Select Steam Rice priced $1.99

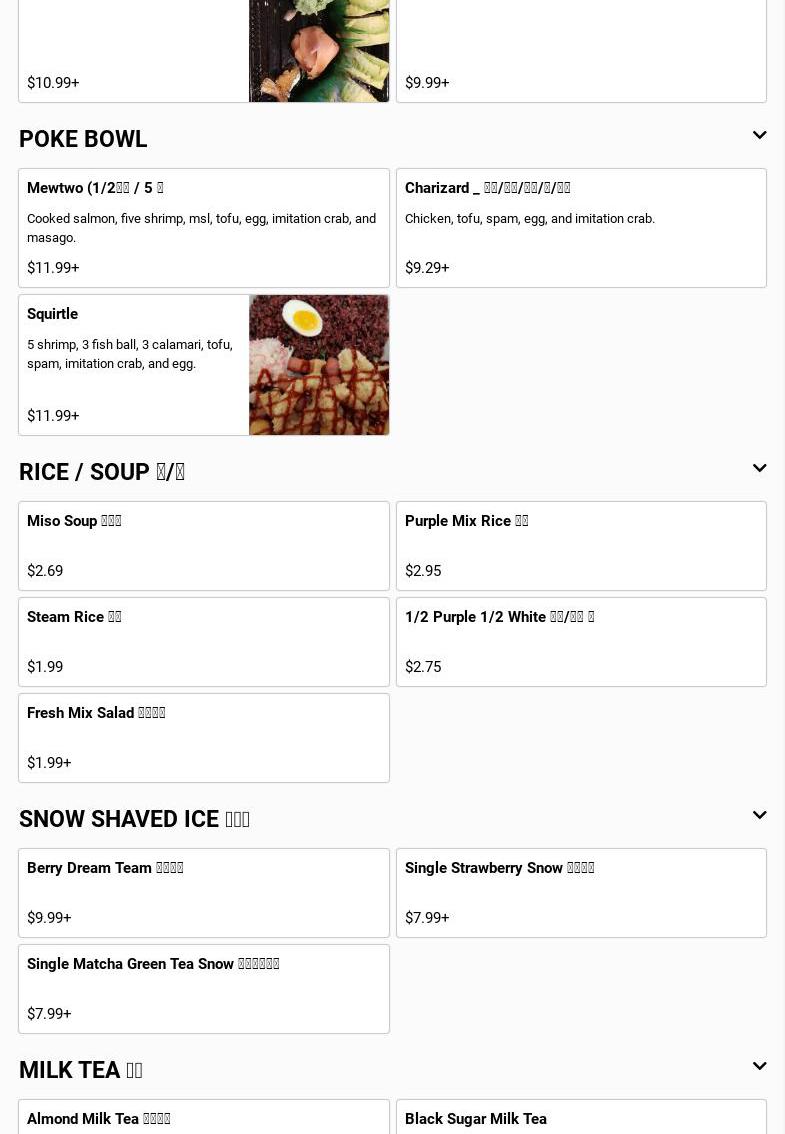pos(203,642)
